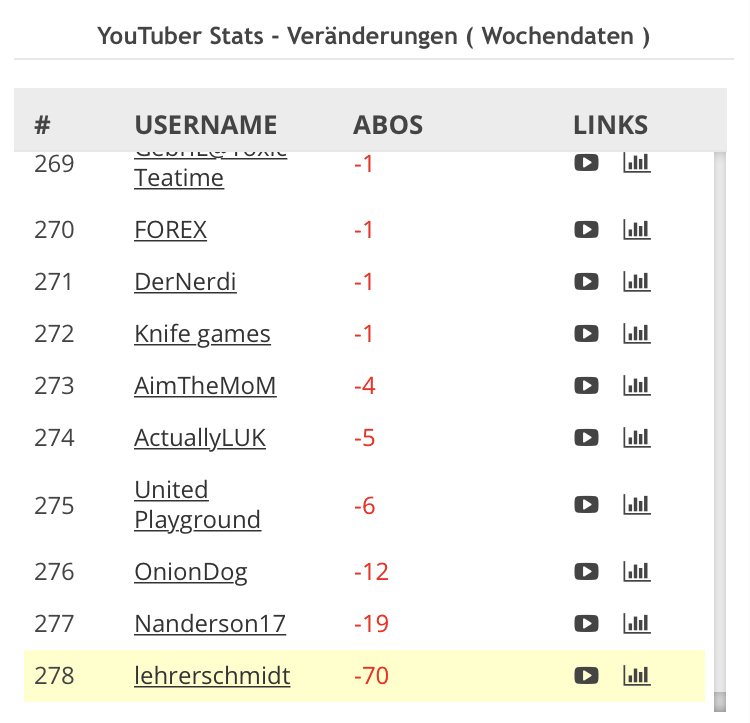Viewport: 750px width, 723px height.
Task: Sort by USERNAME column header
Action: pos(205,125)
